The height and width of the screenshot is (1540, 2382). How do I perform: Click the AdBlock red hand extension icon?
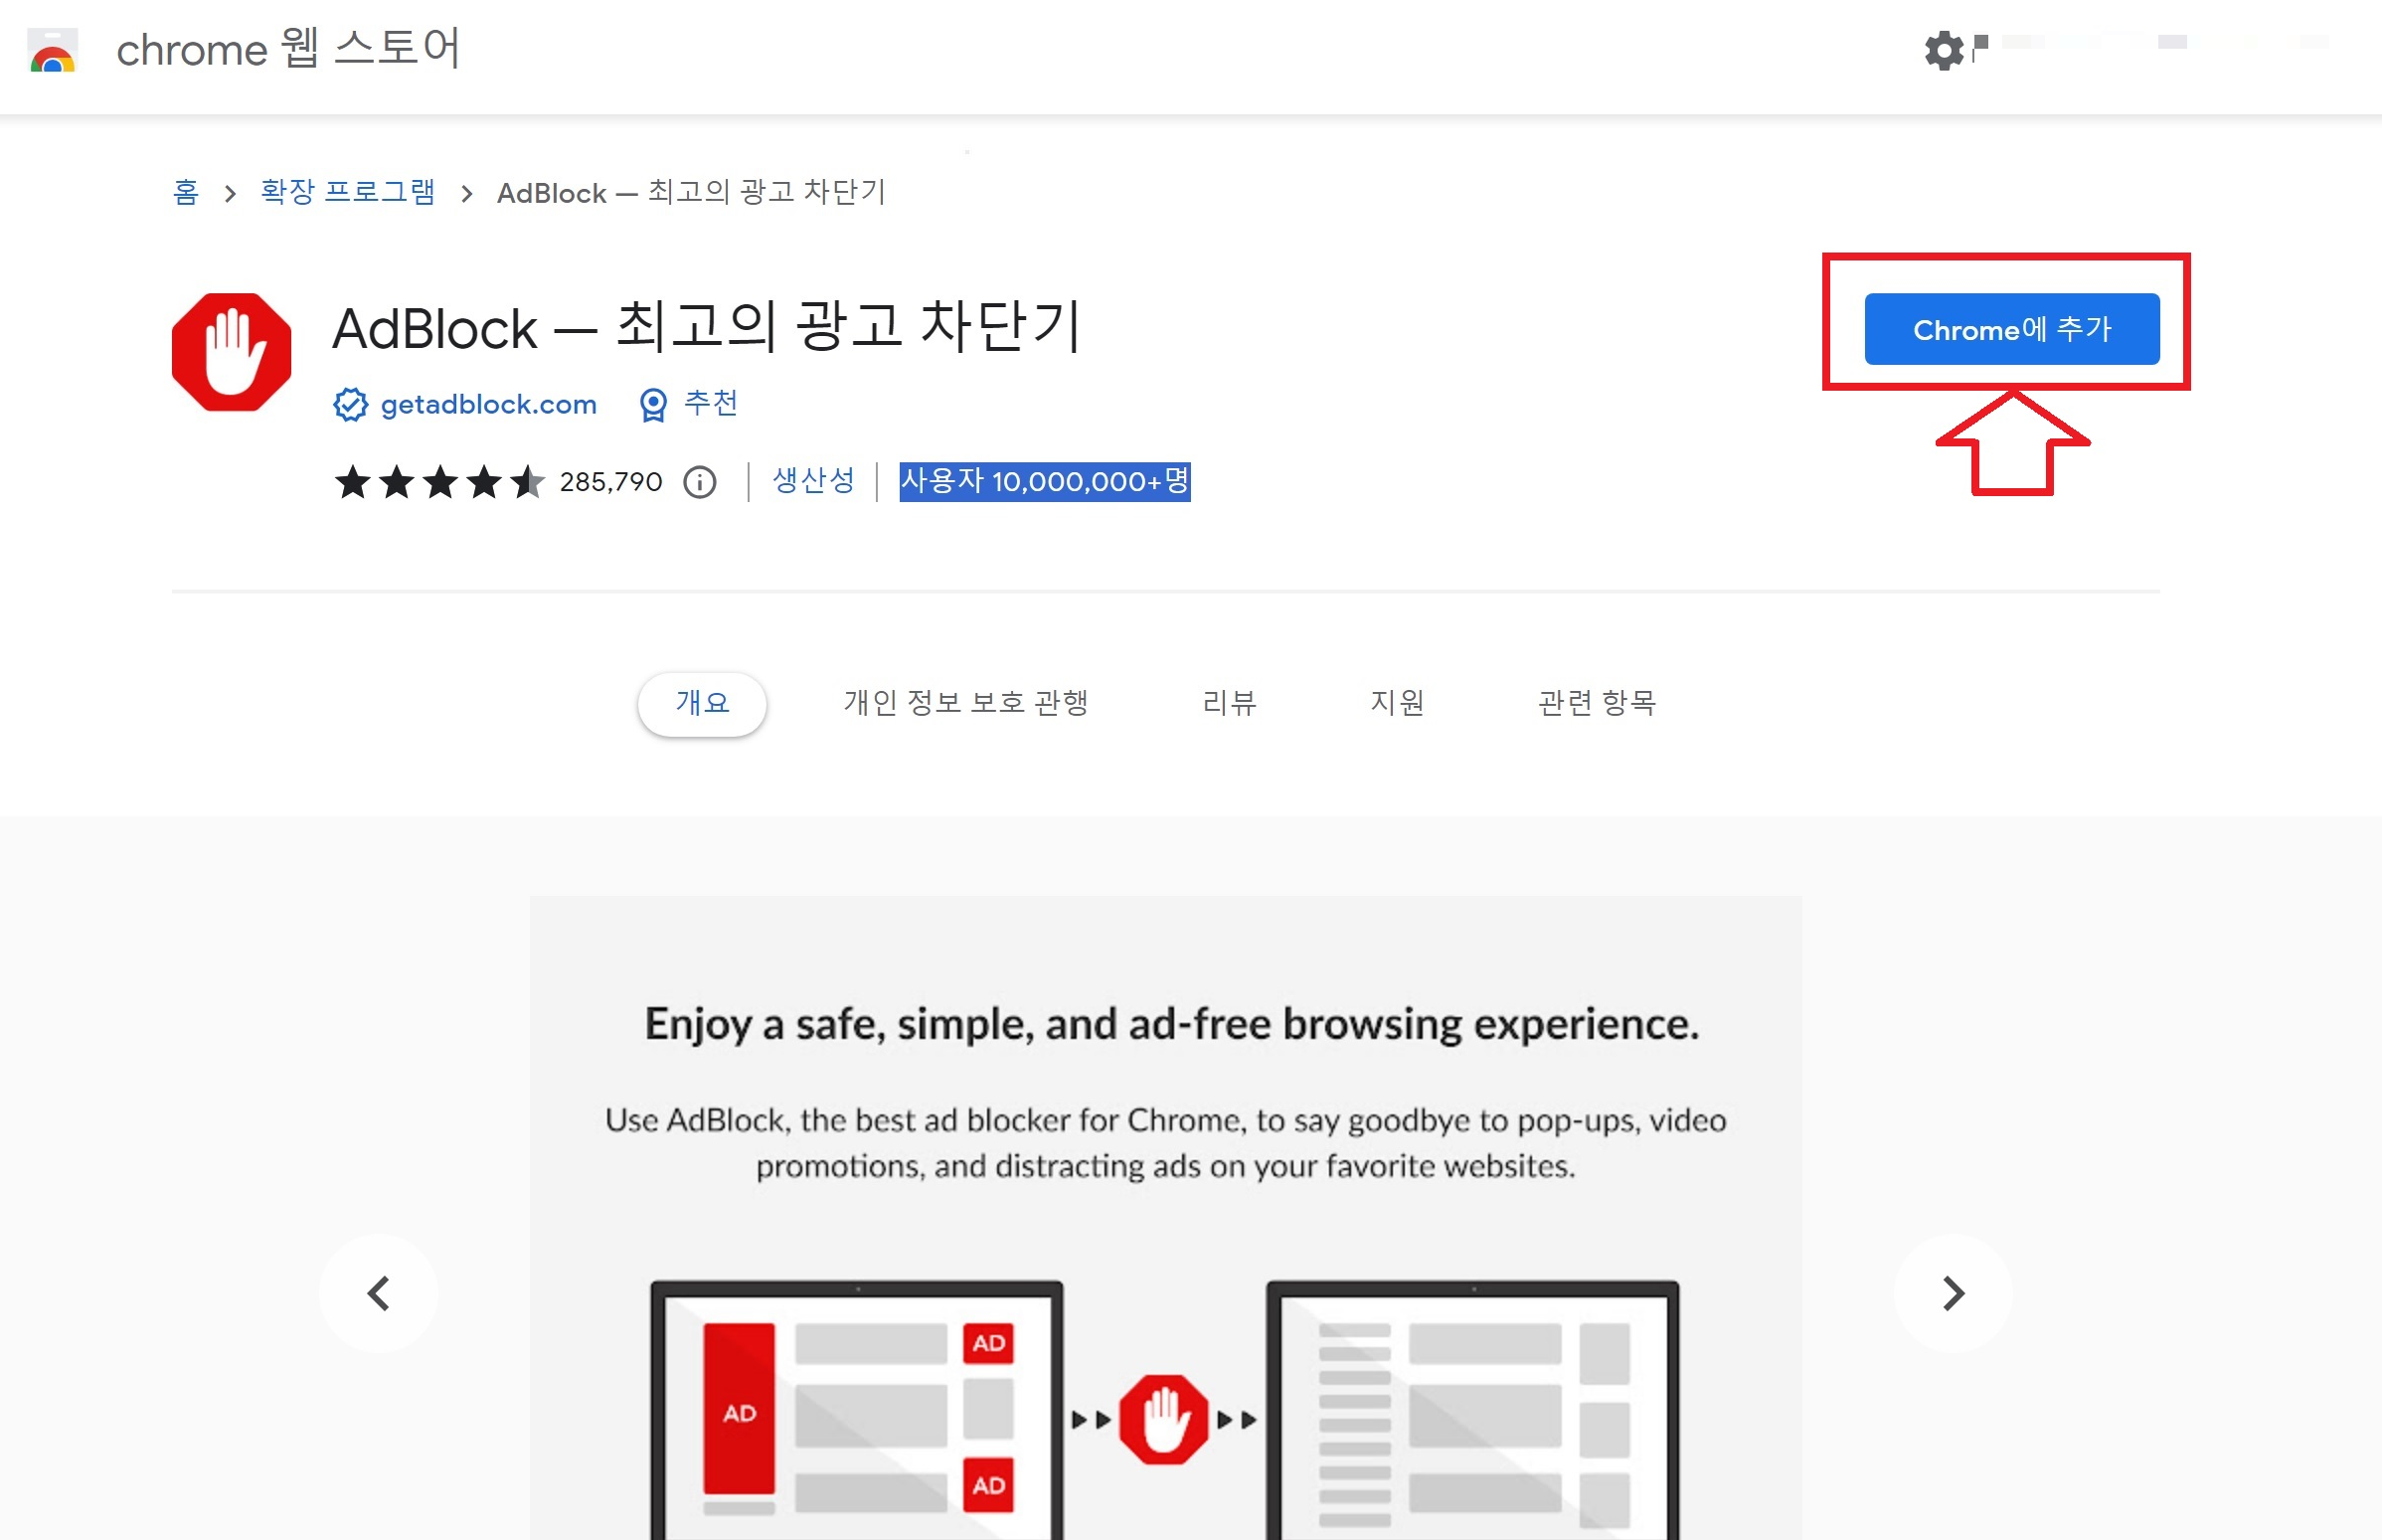231,352
